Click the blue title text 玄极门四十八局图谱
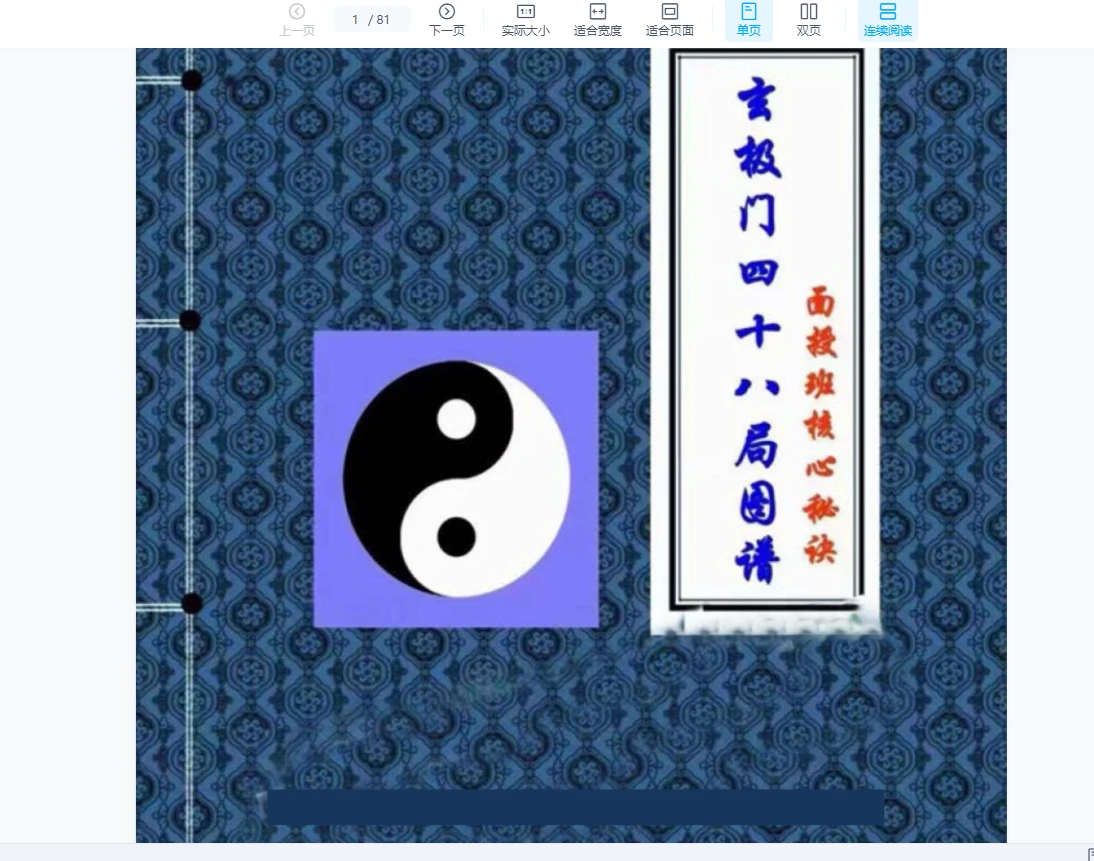 pyautogui.click(x=757, y=330)
